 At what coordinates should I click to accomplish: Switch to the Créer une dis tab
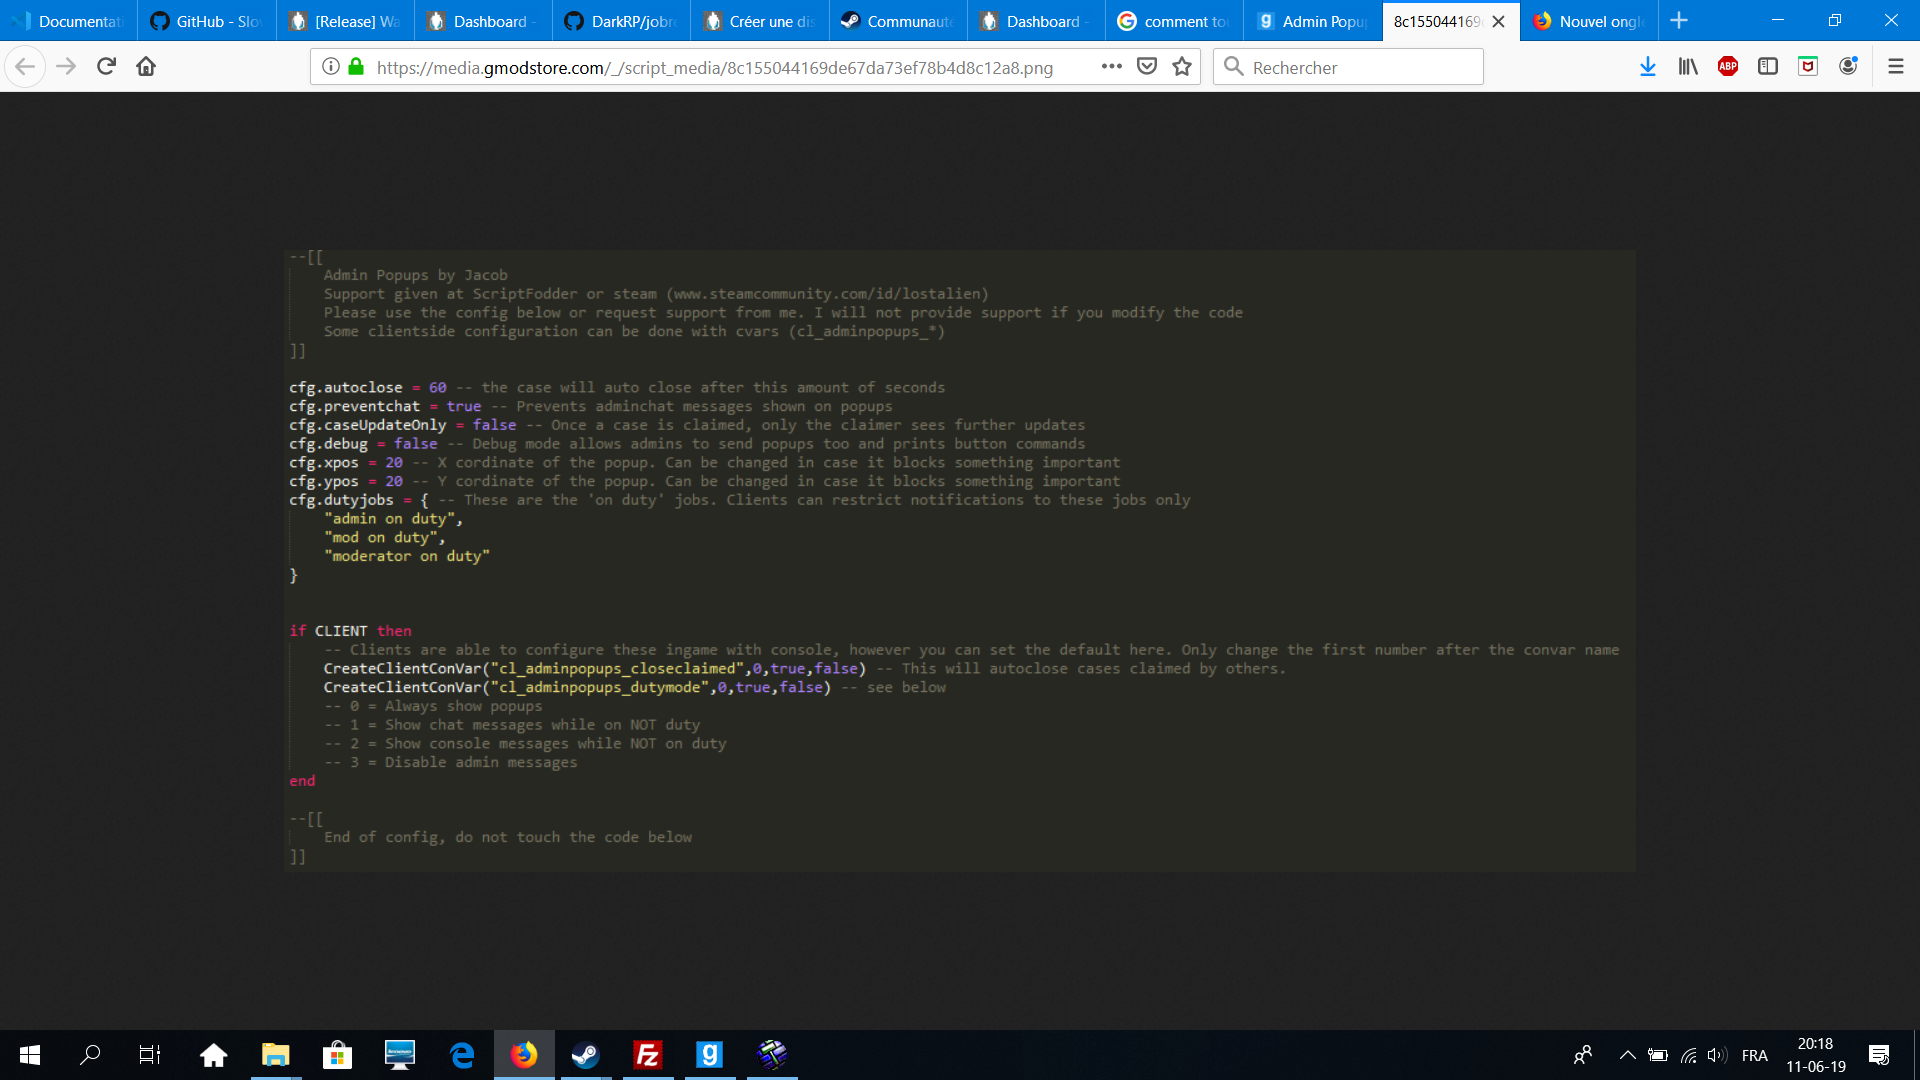tap(760, 21)
